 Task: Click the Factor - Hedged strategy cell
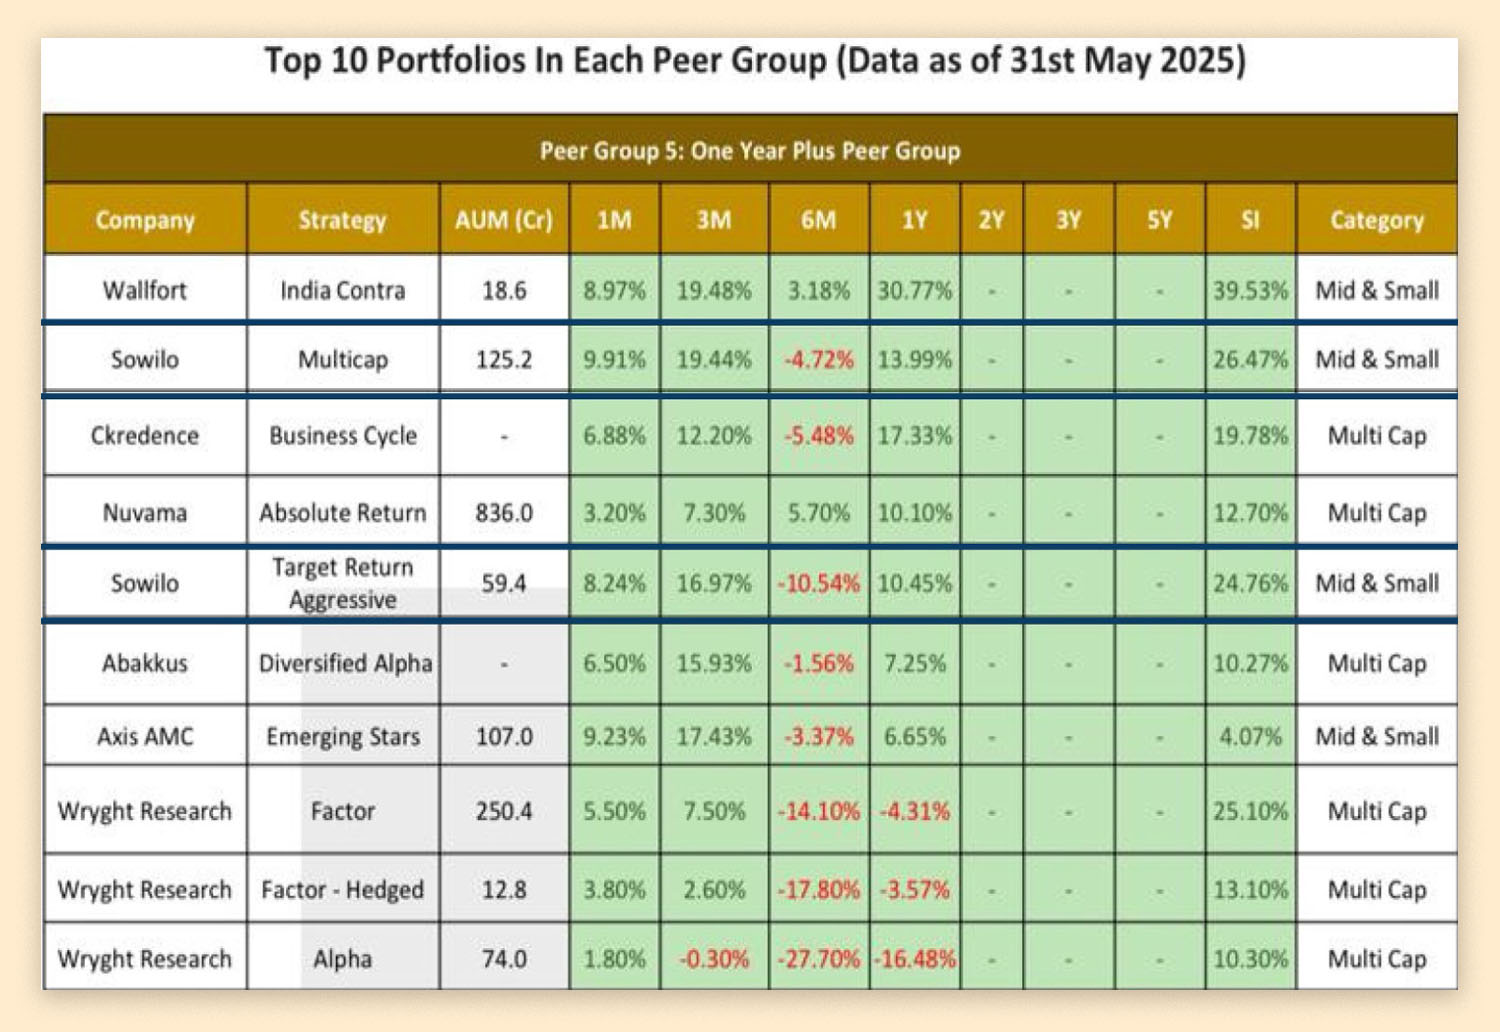pyautogui.click(x=342, y=889)
